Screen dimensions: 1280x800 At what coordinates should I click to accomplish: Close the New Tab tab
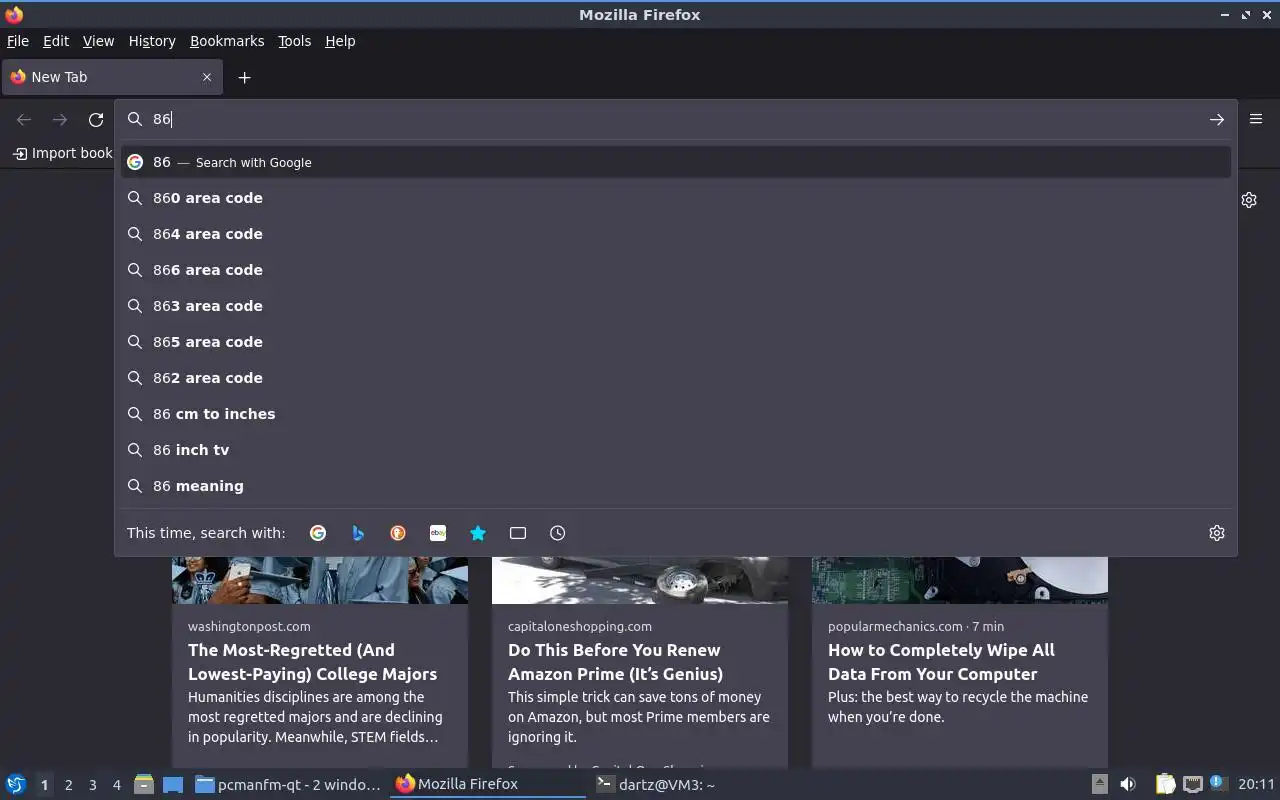[207, 77]
